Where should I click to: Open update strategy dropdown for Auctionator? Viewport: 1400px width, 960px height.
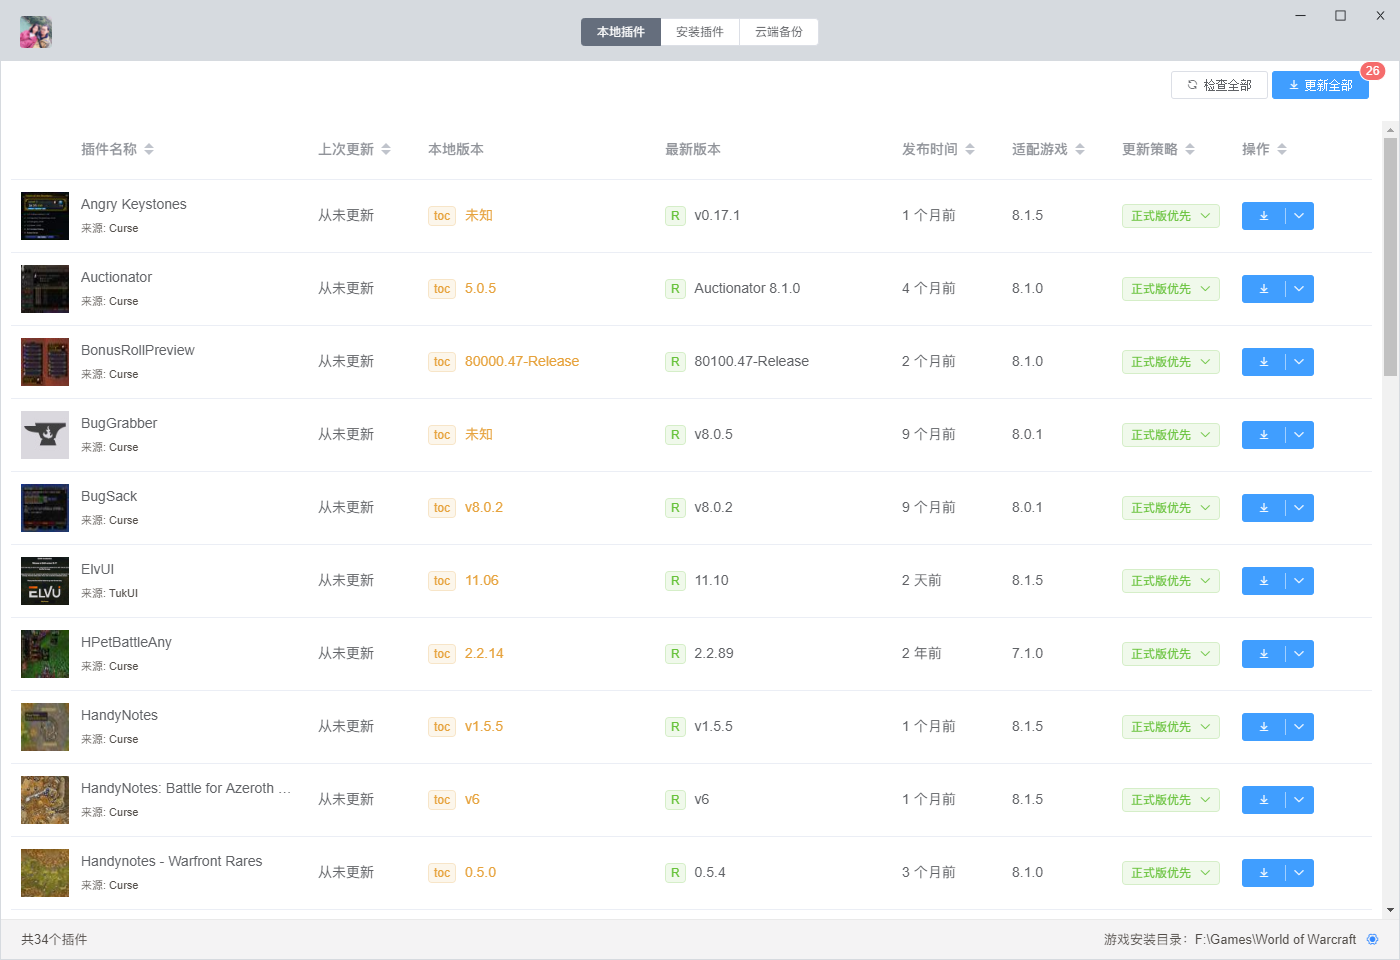(x=1170, y=289)
